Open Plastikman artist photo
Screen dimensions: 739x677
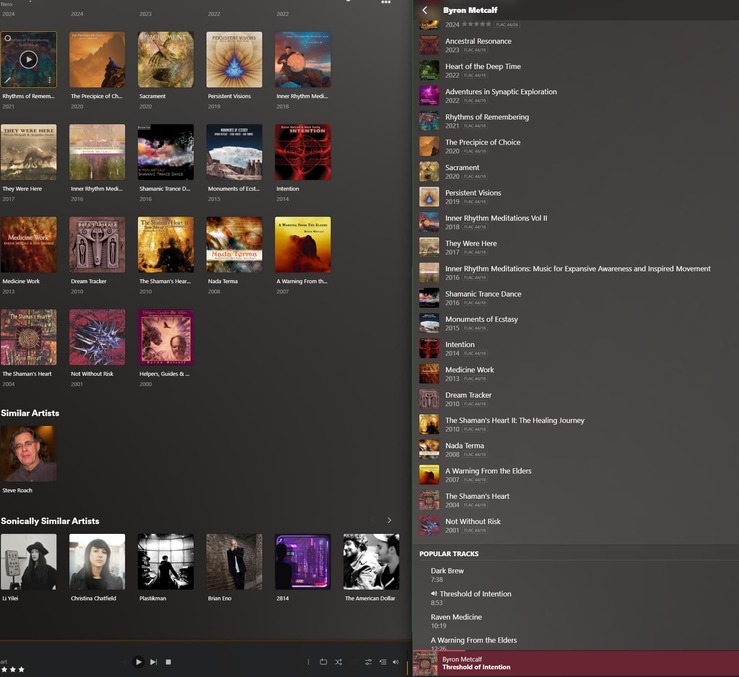click(x=165, y=561)
